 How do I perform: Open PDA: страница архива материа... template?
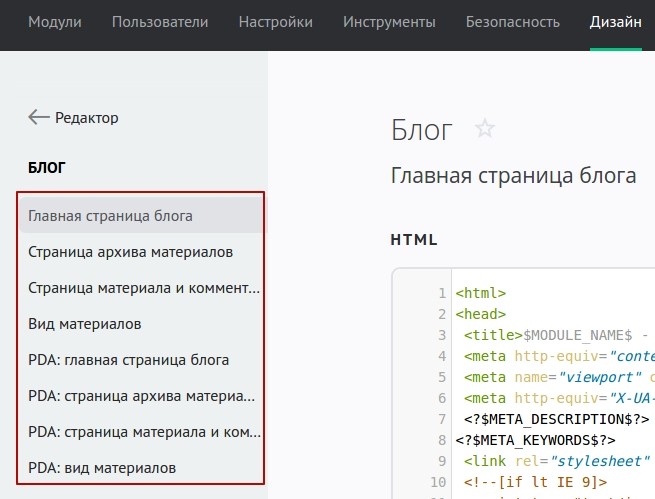[x=143, y=396]
